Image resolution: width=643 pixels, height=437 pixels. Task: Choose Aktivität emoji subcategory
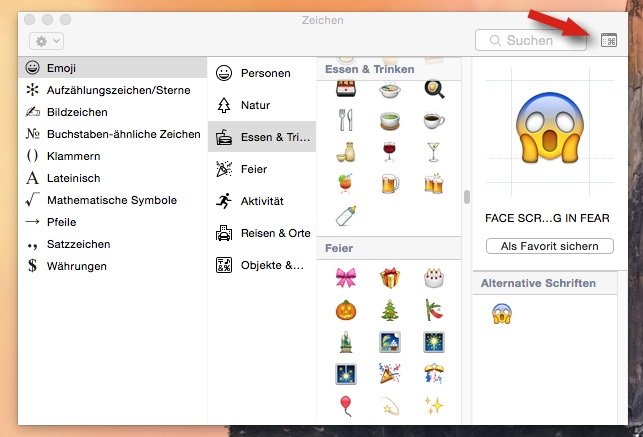[x=262, y=201]
